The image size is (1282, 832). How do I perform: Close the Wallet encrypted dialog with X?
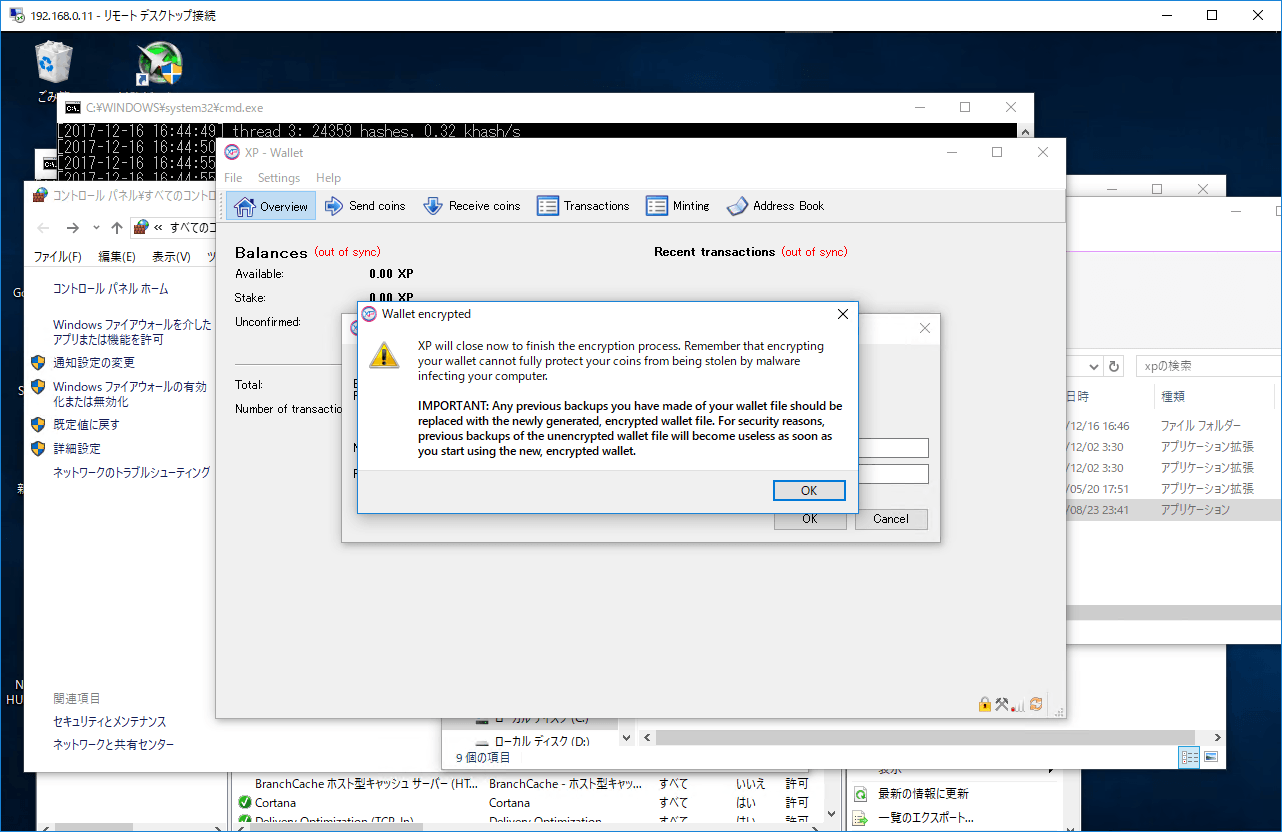pyautogui.click(x=842, y=314)
